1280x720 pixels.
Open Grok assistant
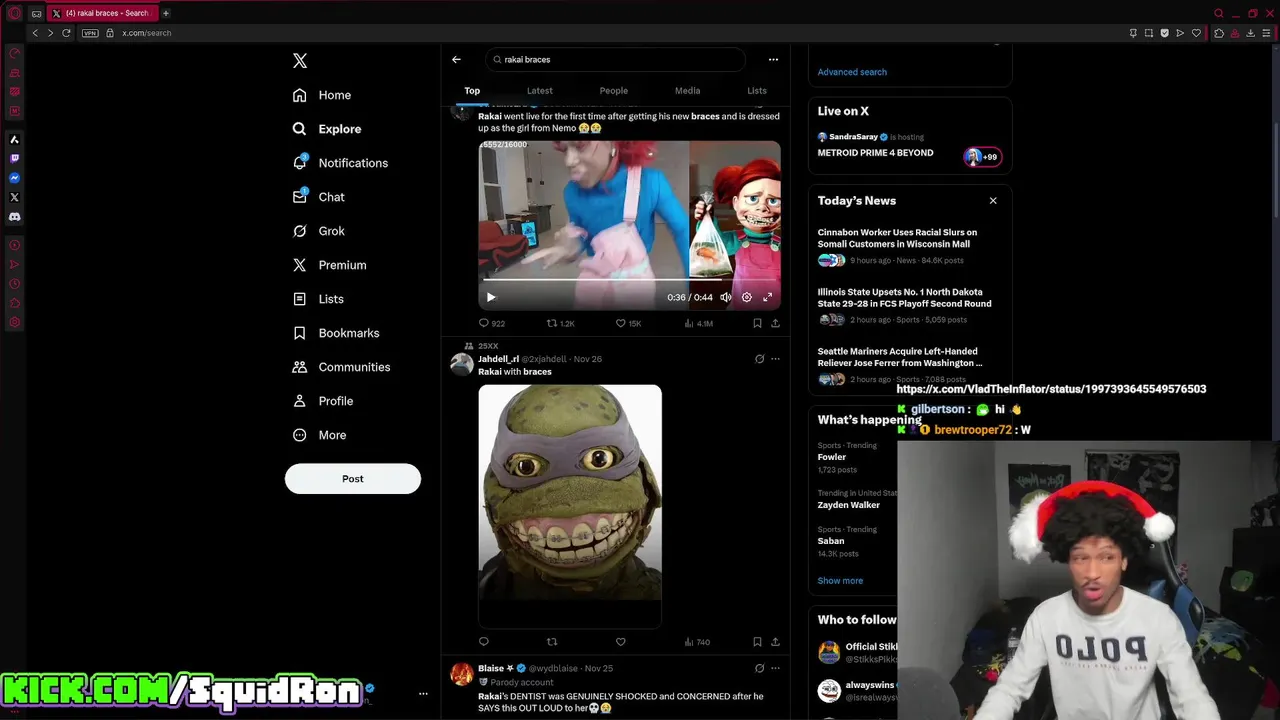point(318,231)
